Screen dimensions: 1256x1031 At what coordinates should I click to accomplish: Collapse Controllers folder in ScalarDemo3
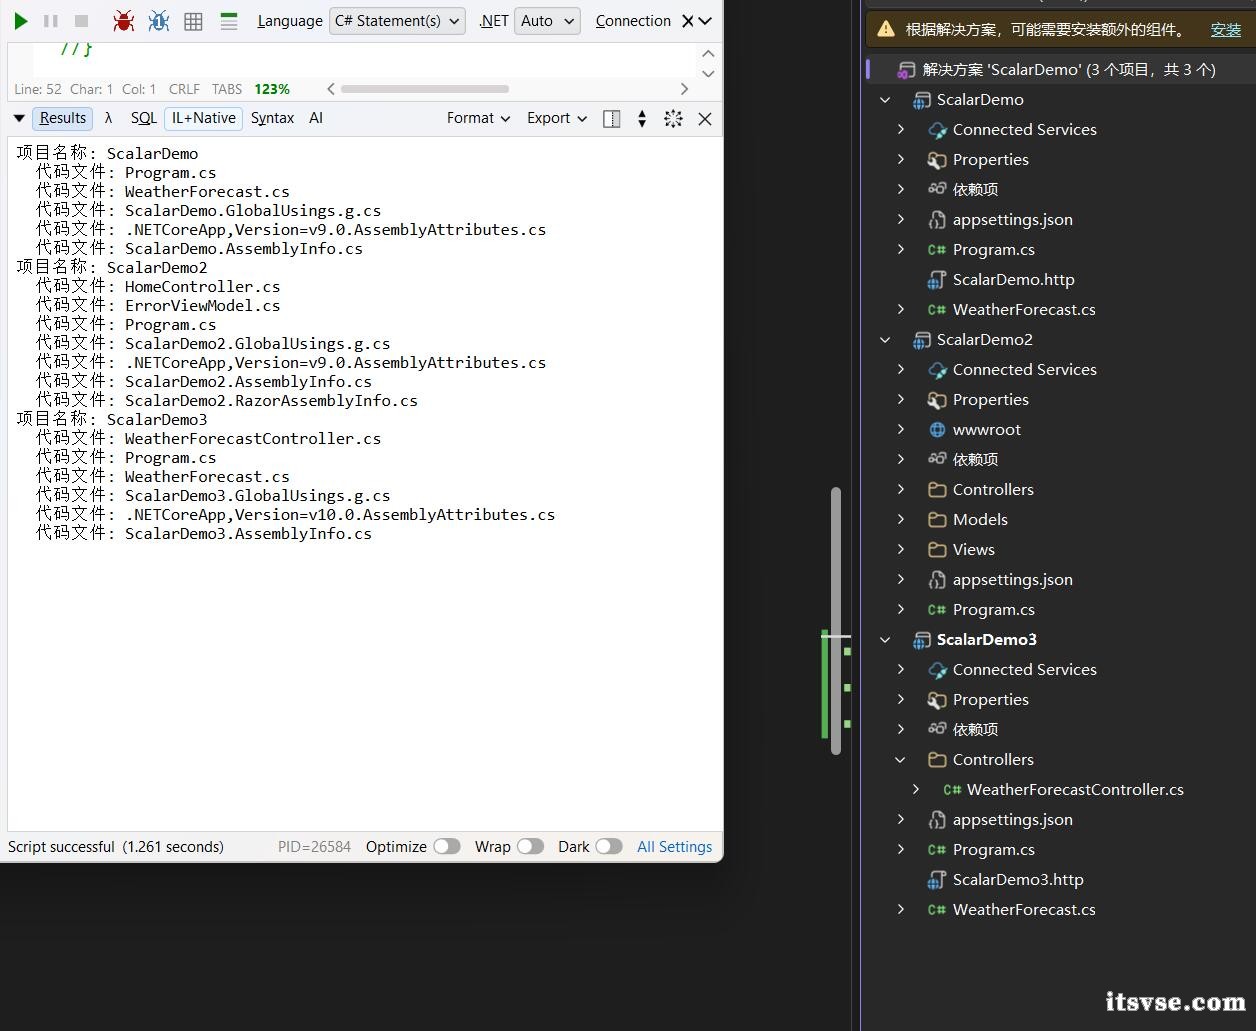coord(900,760)
